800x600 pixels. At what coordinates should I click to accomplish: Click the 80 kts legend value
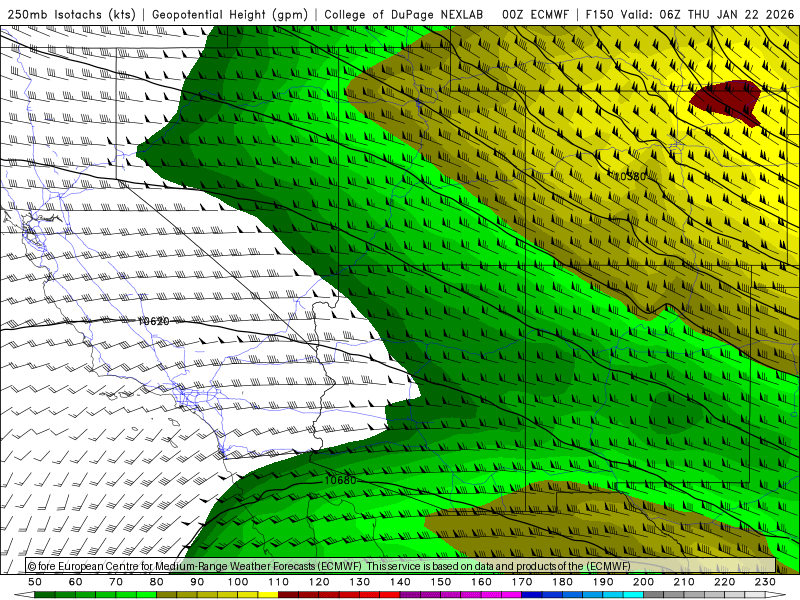click(x=157, y=582)
